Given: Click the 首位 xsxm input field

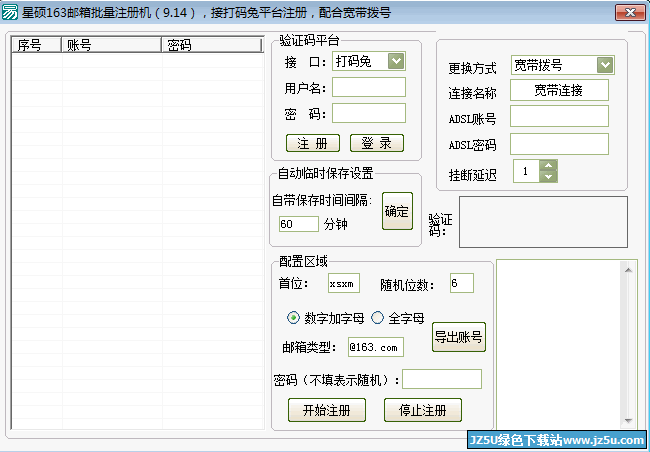Looking at the screenshot, I should coord(344,283).
